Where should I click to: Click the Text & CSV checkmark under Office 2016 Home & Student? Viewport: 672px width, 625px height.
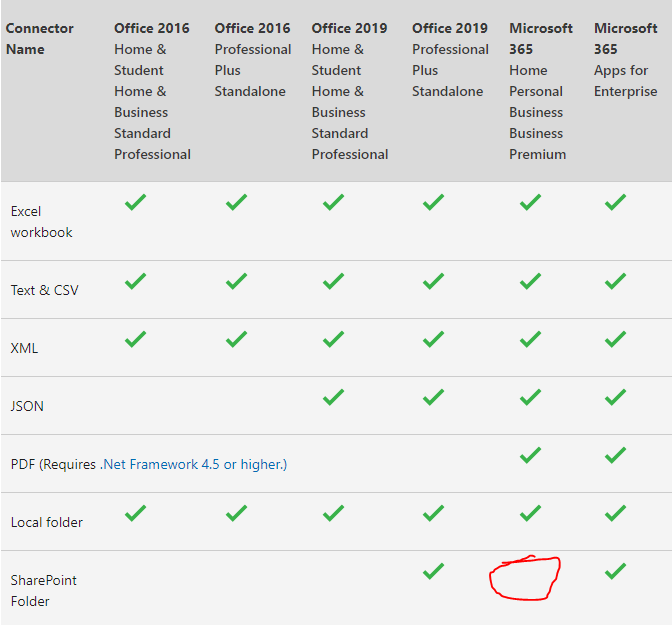click(x=135, y=281)
